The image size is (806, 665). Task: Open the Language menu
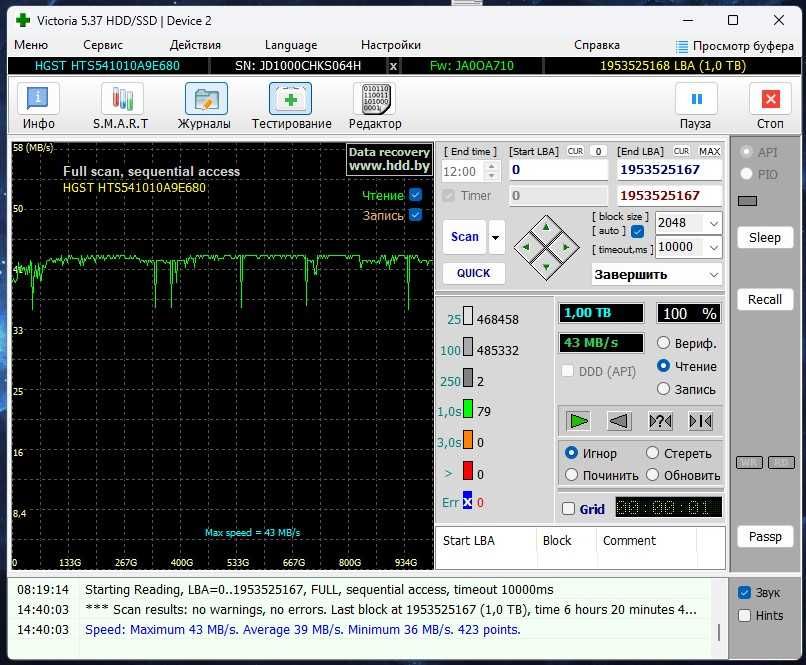291,45
